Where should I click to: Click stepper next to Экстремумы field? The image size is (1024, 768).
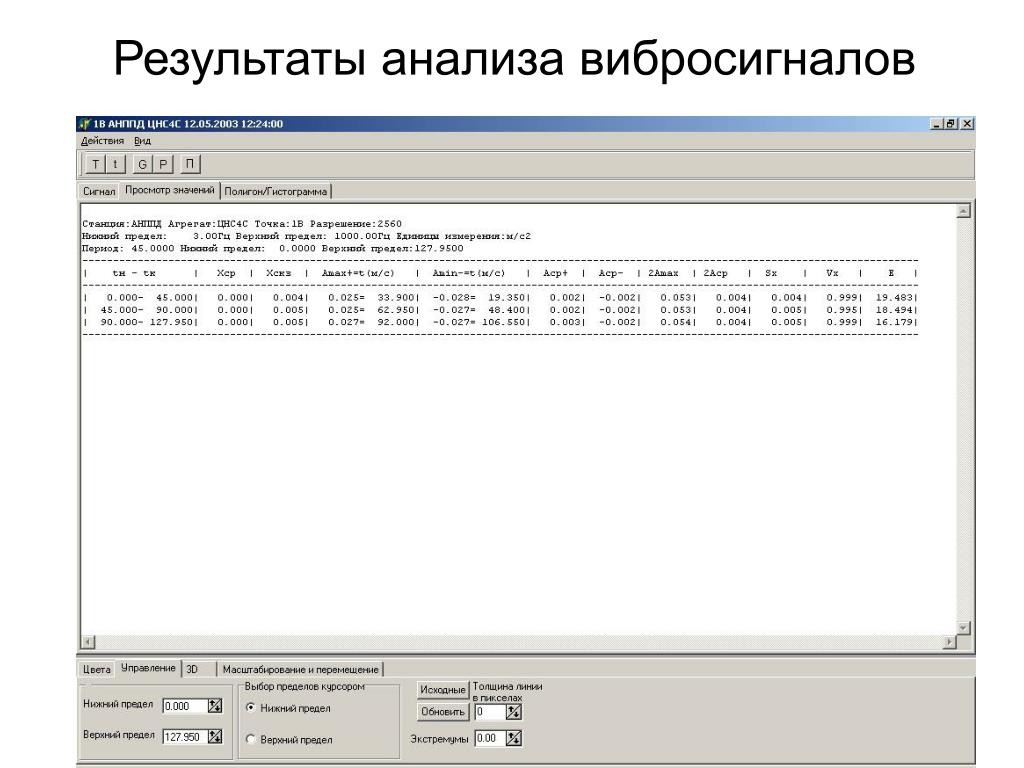[514, 738]
